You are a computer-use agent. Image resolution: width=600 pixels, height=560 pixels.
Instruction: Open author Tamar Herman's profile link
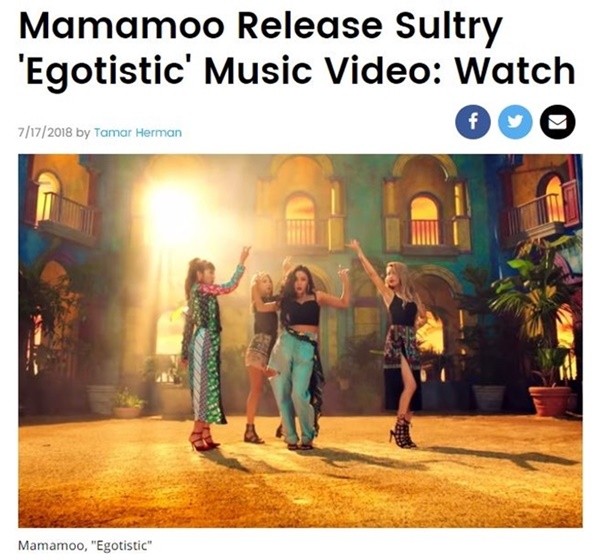click(x=138, y=133)
